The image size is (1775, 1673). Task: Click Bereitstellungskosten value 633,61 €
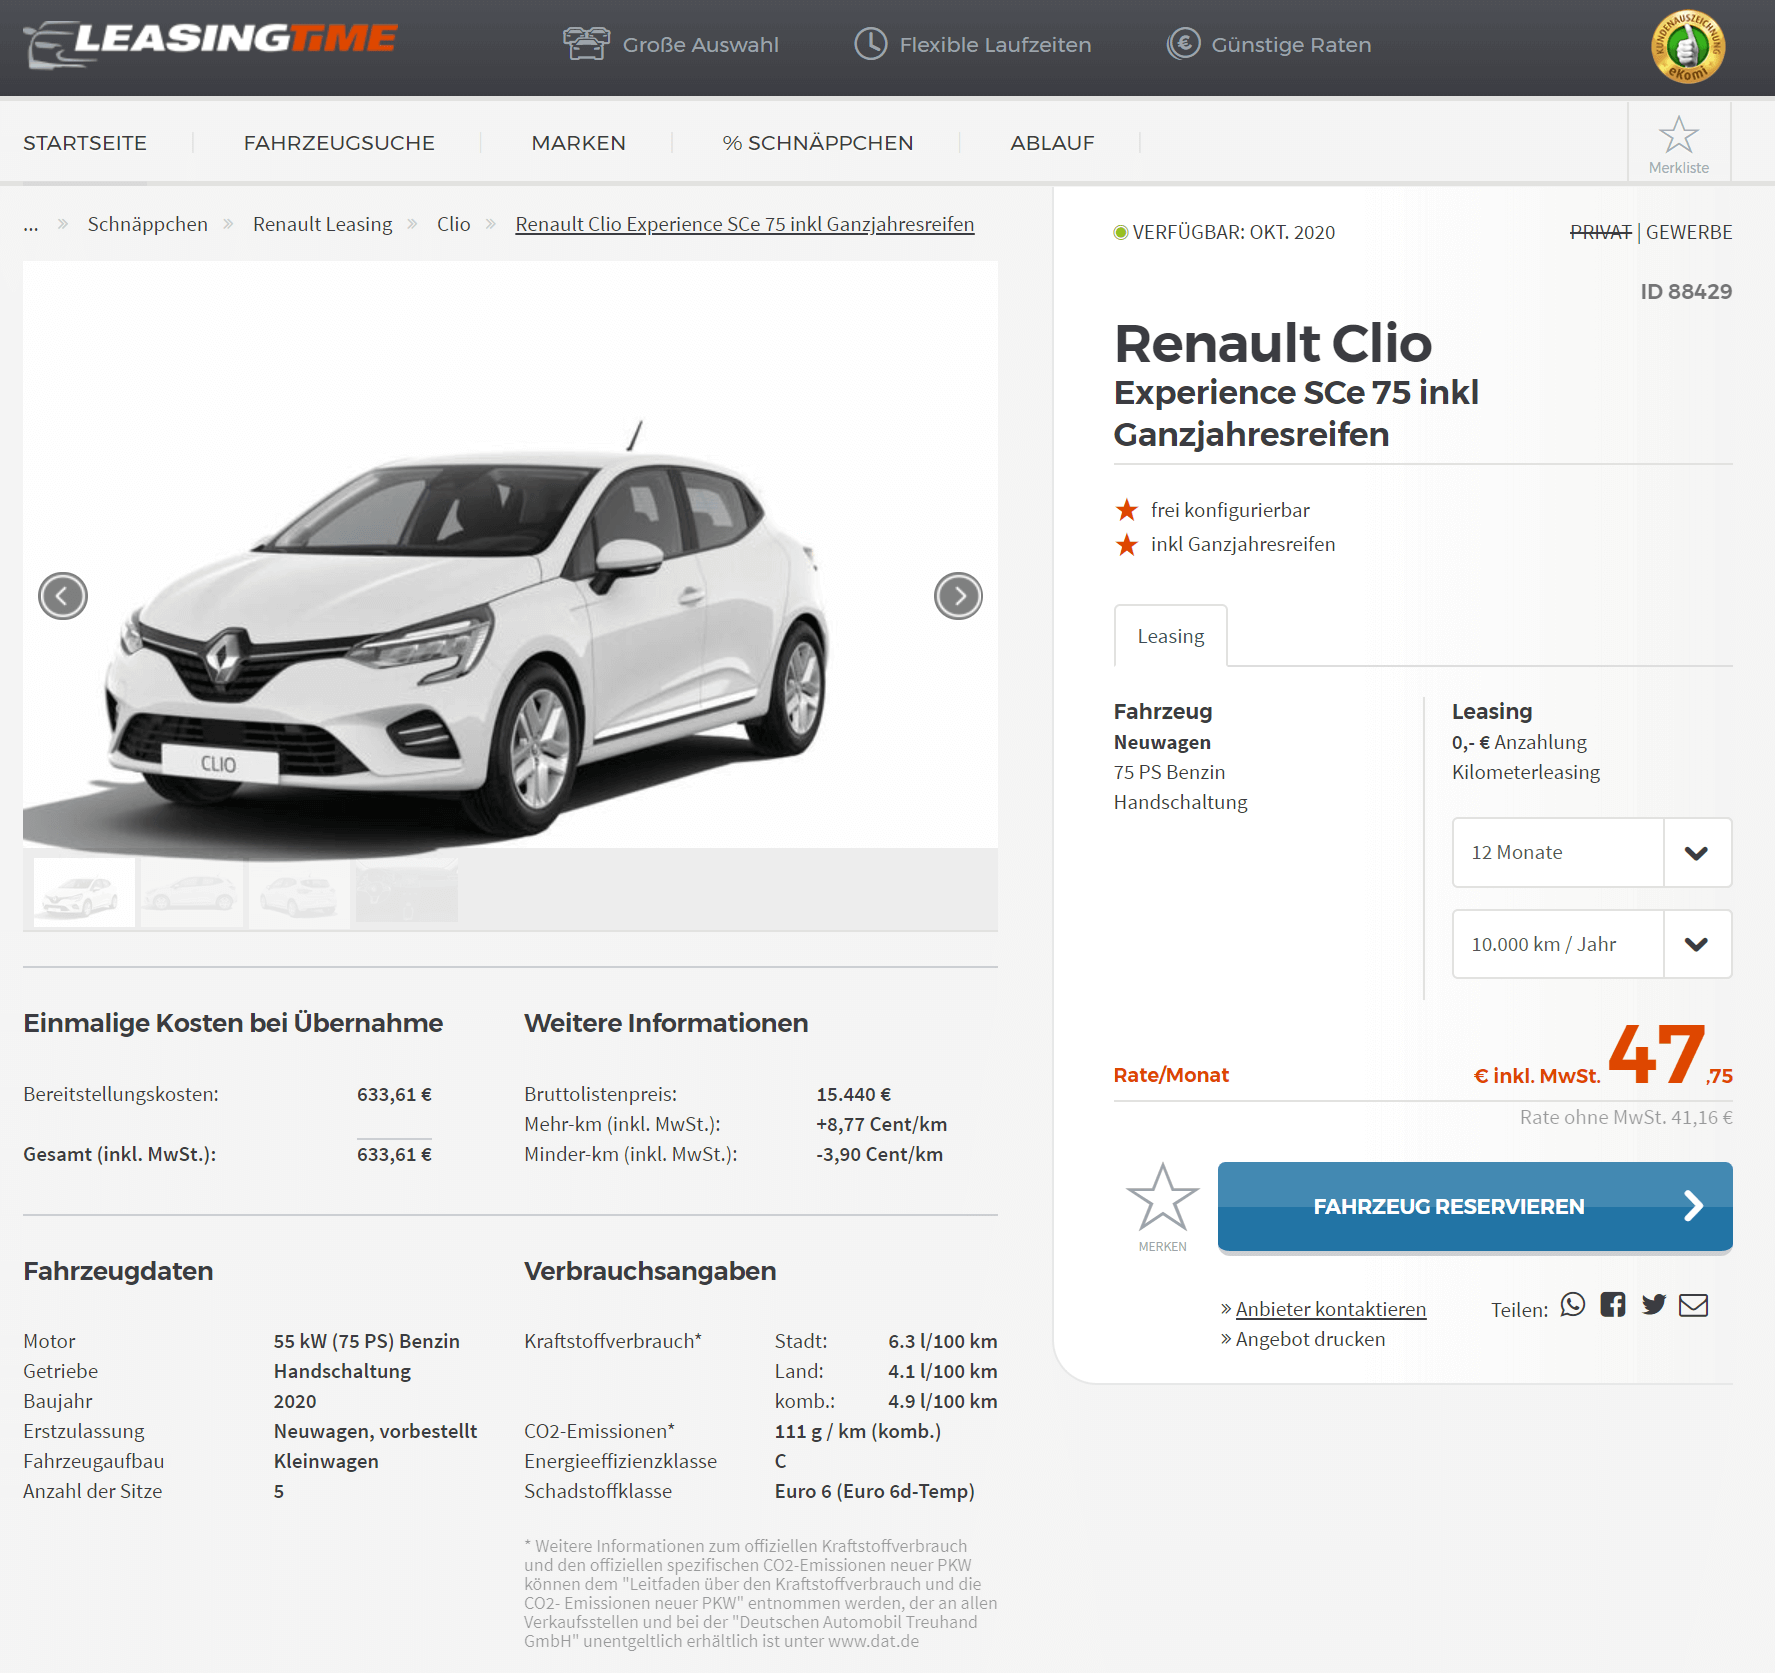point(394,1094)
